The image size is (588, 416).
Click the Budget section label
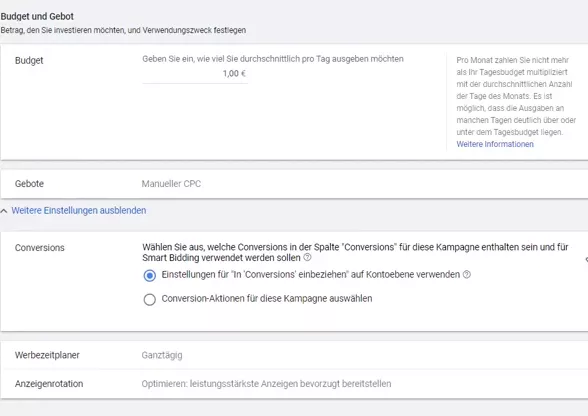pyautogui.click(x=29, y=60)
